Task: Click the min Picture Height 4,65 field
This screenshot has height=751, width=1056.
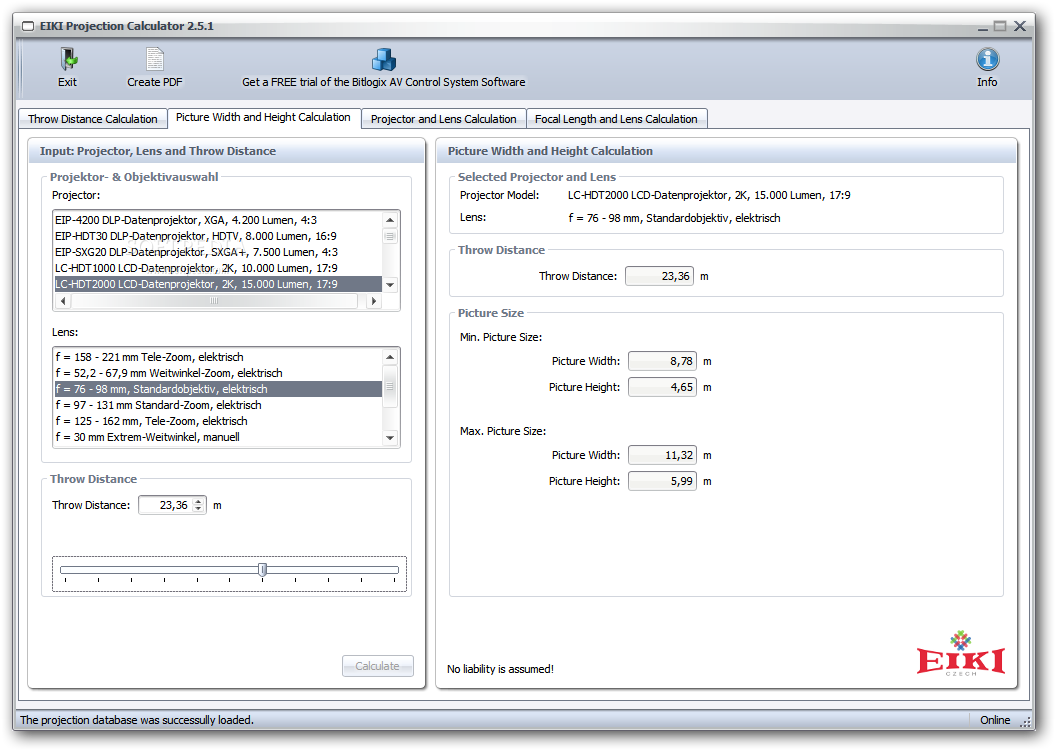Action: [663, 387]
